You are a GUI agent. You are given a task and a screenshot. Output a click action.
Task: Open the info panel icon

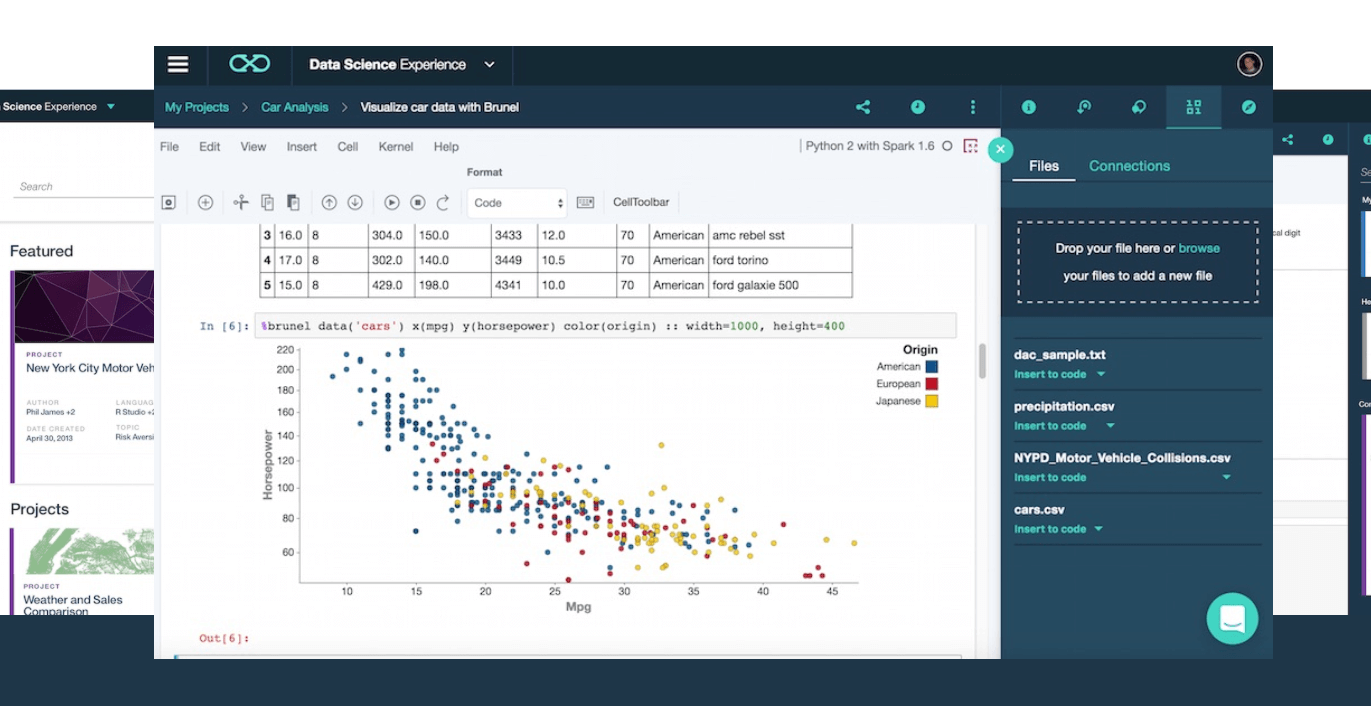(x=1028, y=107)
